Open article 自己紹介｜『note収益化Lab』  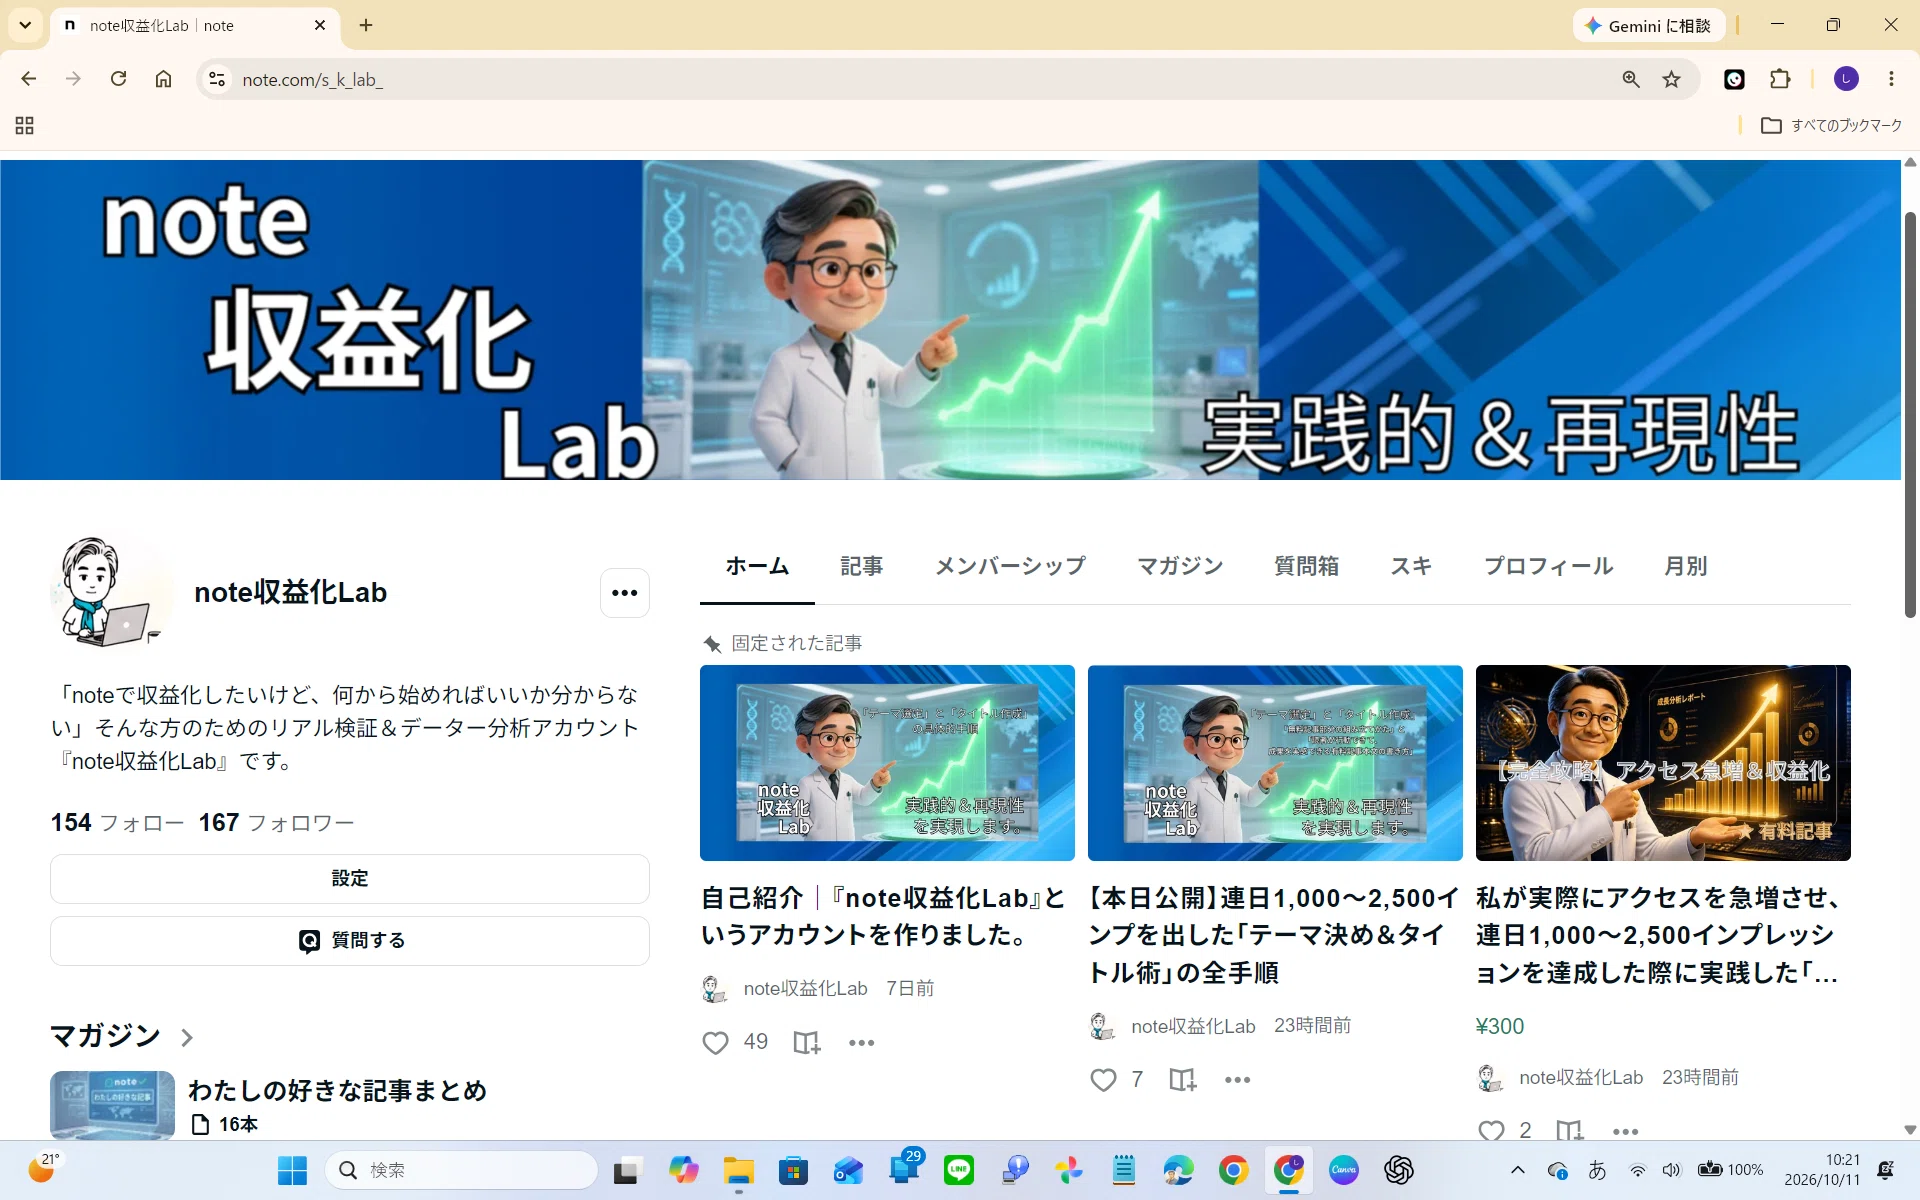point(883,916)
